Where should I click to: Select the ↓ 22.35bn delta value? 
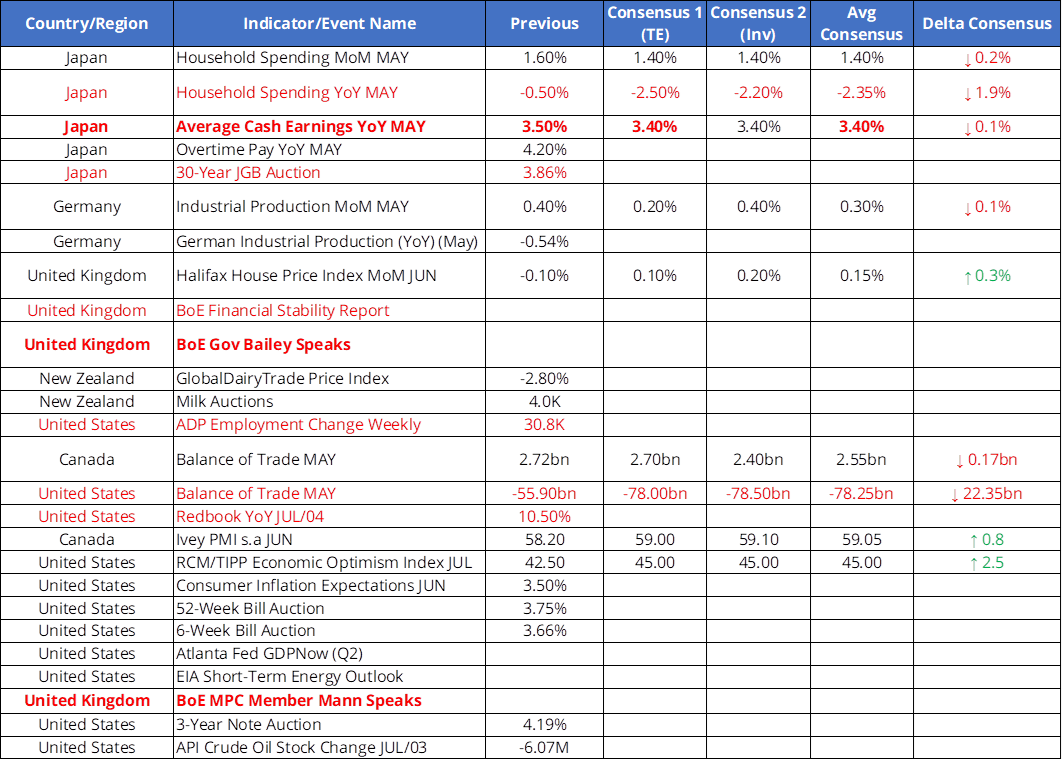click(x=987, y=494)
